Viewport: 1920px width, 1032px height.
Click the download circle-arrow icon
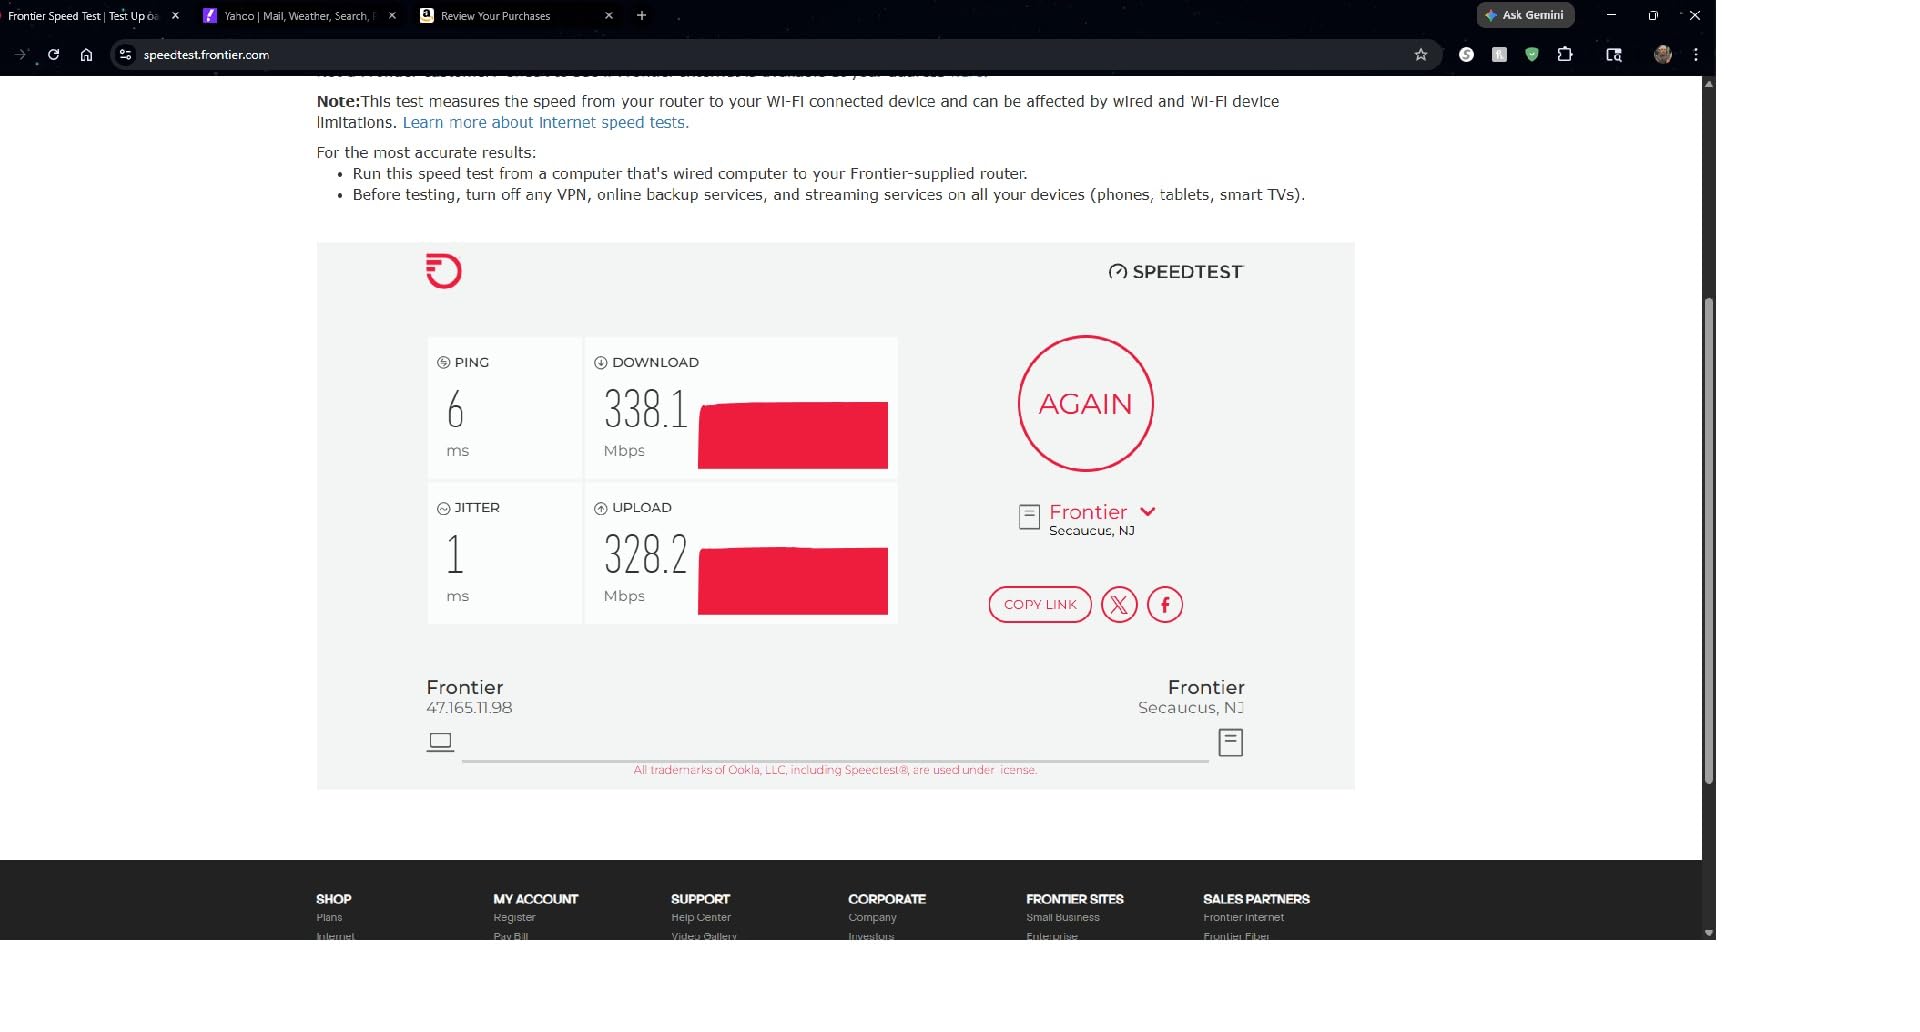point(601,363)
